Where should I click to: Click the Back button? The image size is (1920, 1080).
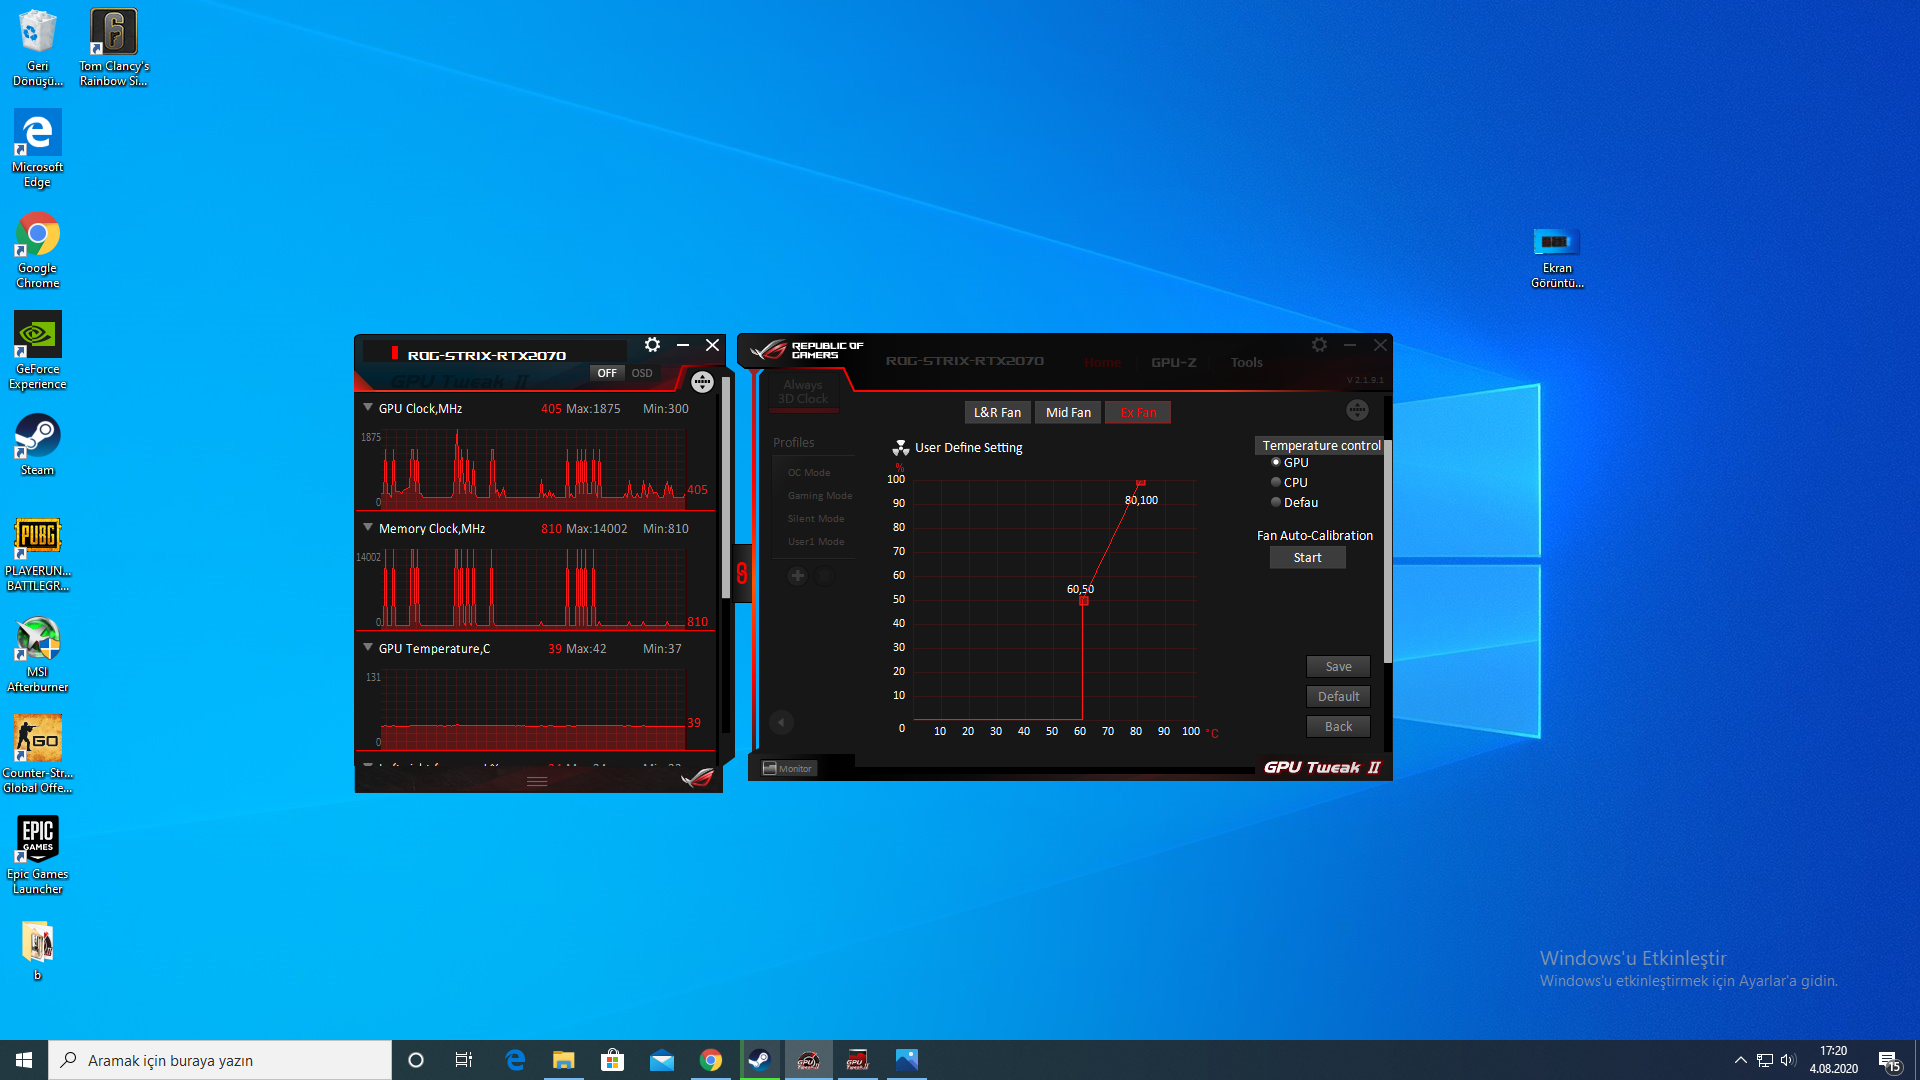(x=1338, y=727)
